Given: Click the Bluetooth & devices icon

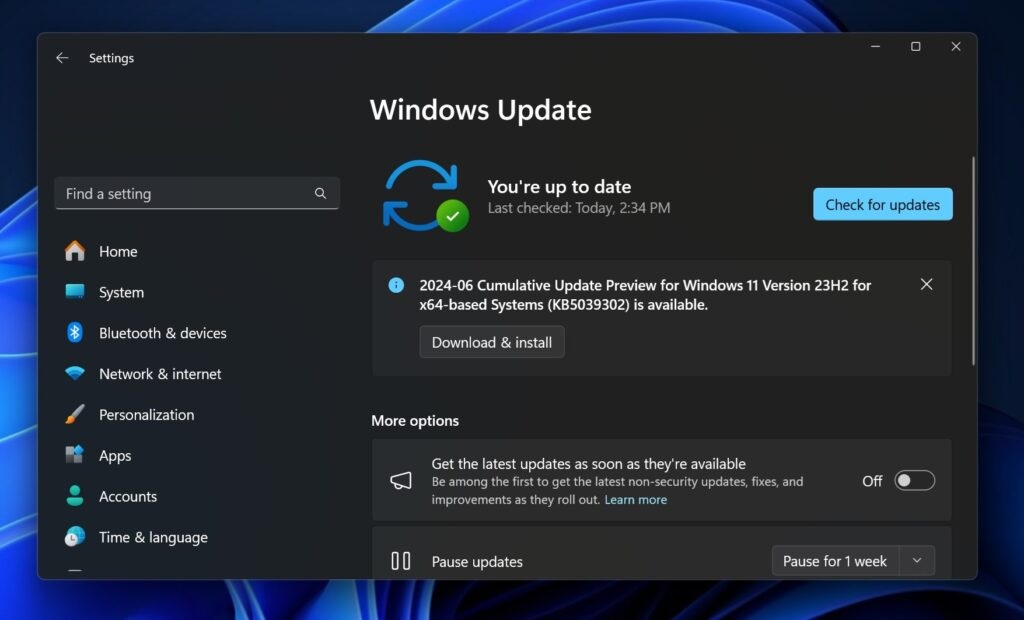Looking at the screenshot, I should pyautogui.click(x=75, y=333).
